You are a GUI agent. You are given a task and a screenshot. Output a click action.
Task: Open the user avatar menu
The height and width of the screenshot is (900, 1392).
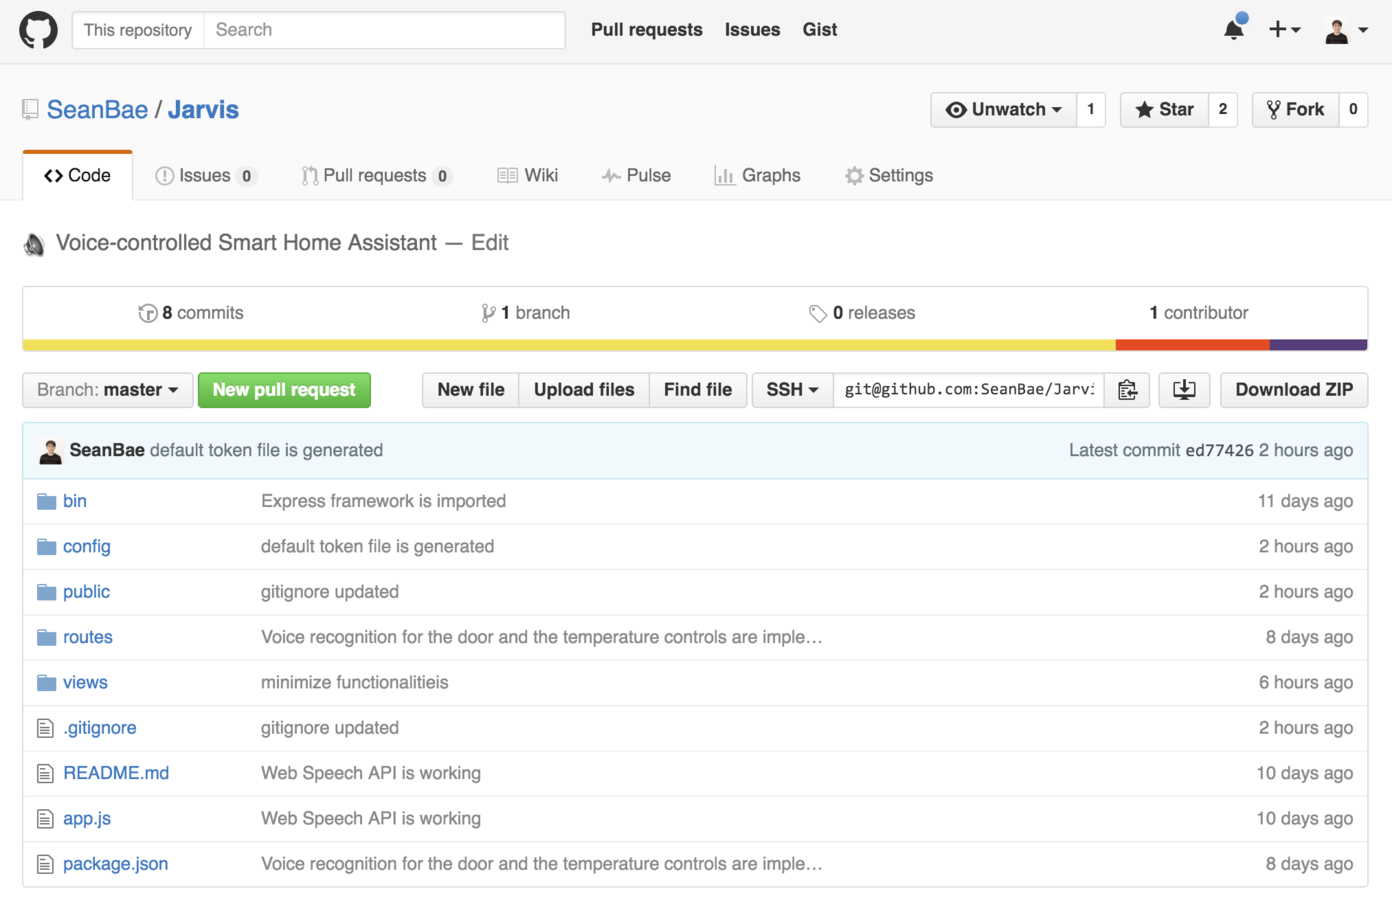pos(1346,30)
